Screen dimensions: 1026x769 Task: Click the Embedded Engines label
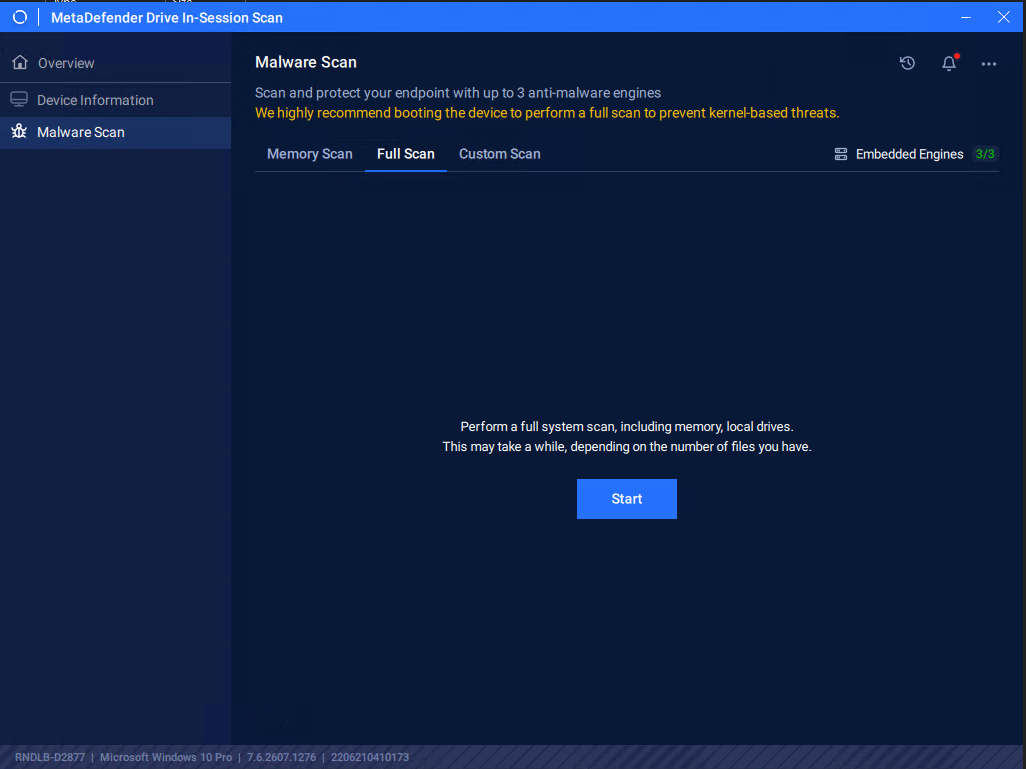pyautogui.click(x=910, y=154)
